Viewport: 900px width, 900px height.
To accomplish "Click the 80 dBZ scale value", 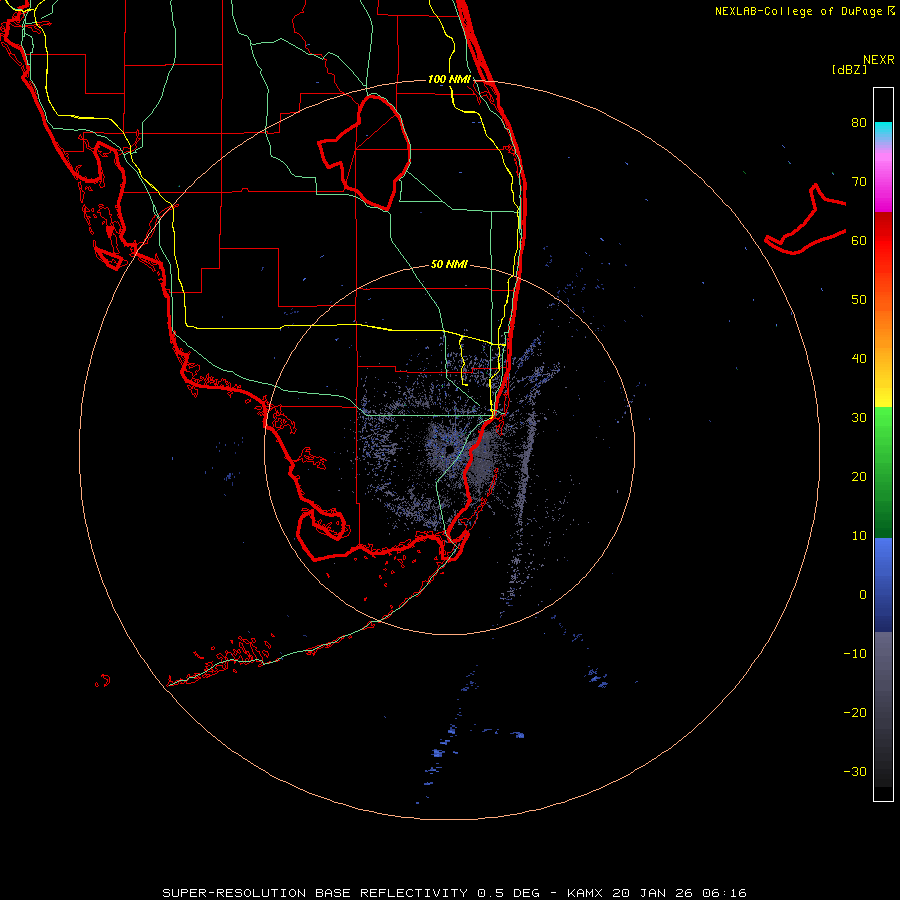I will 859,122.
